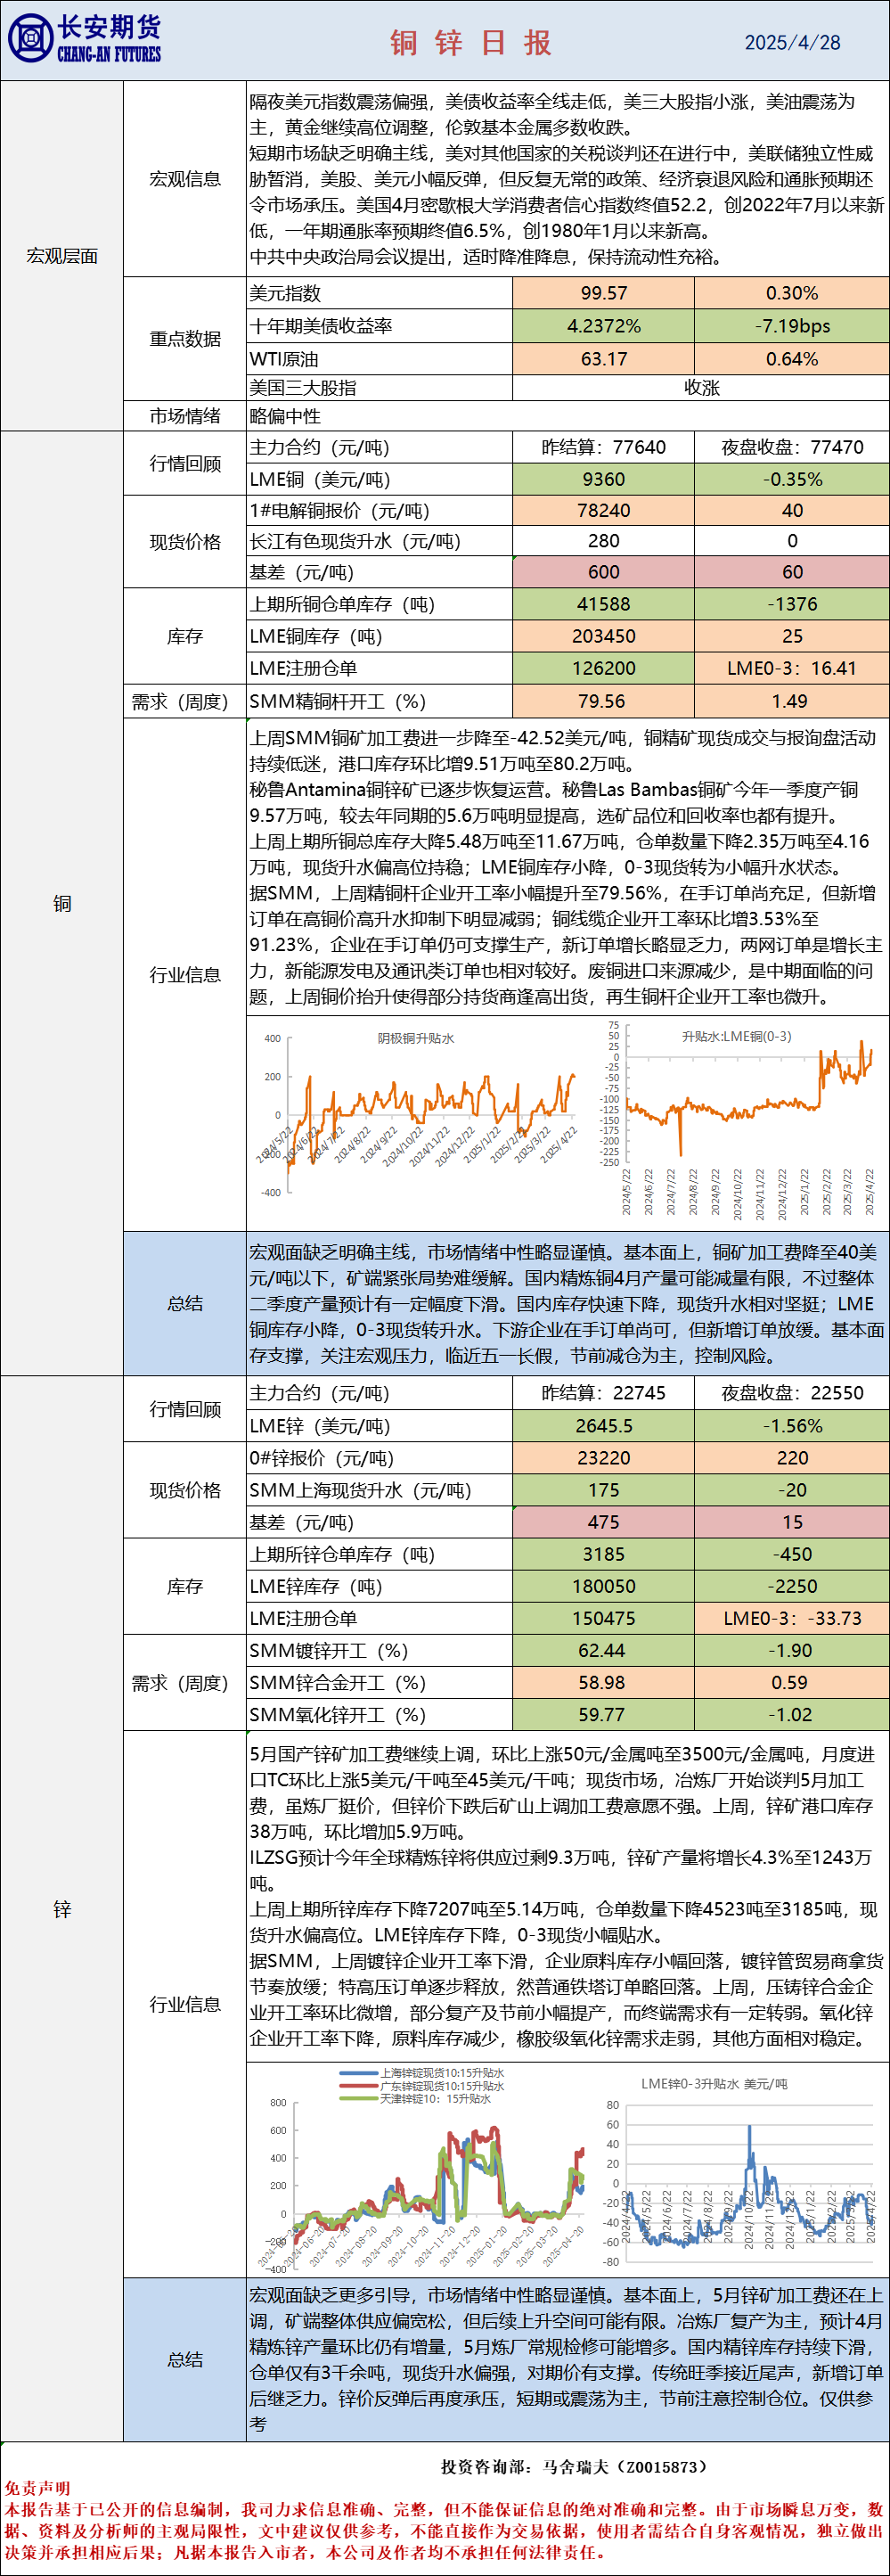890x2576 pixels.
Task: Click the LME铜（美元/吨）label
Action: (320, 479)
